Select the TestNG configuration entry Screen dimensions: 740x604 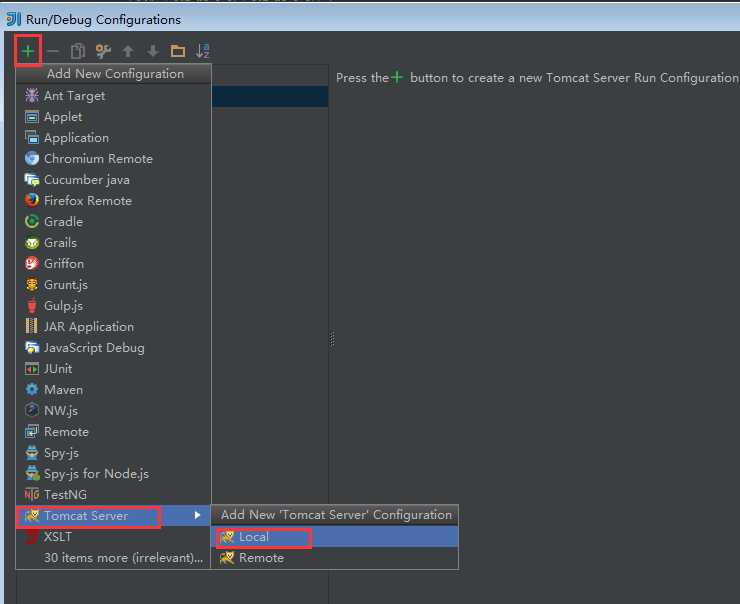[113, 495]
